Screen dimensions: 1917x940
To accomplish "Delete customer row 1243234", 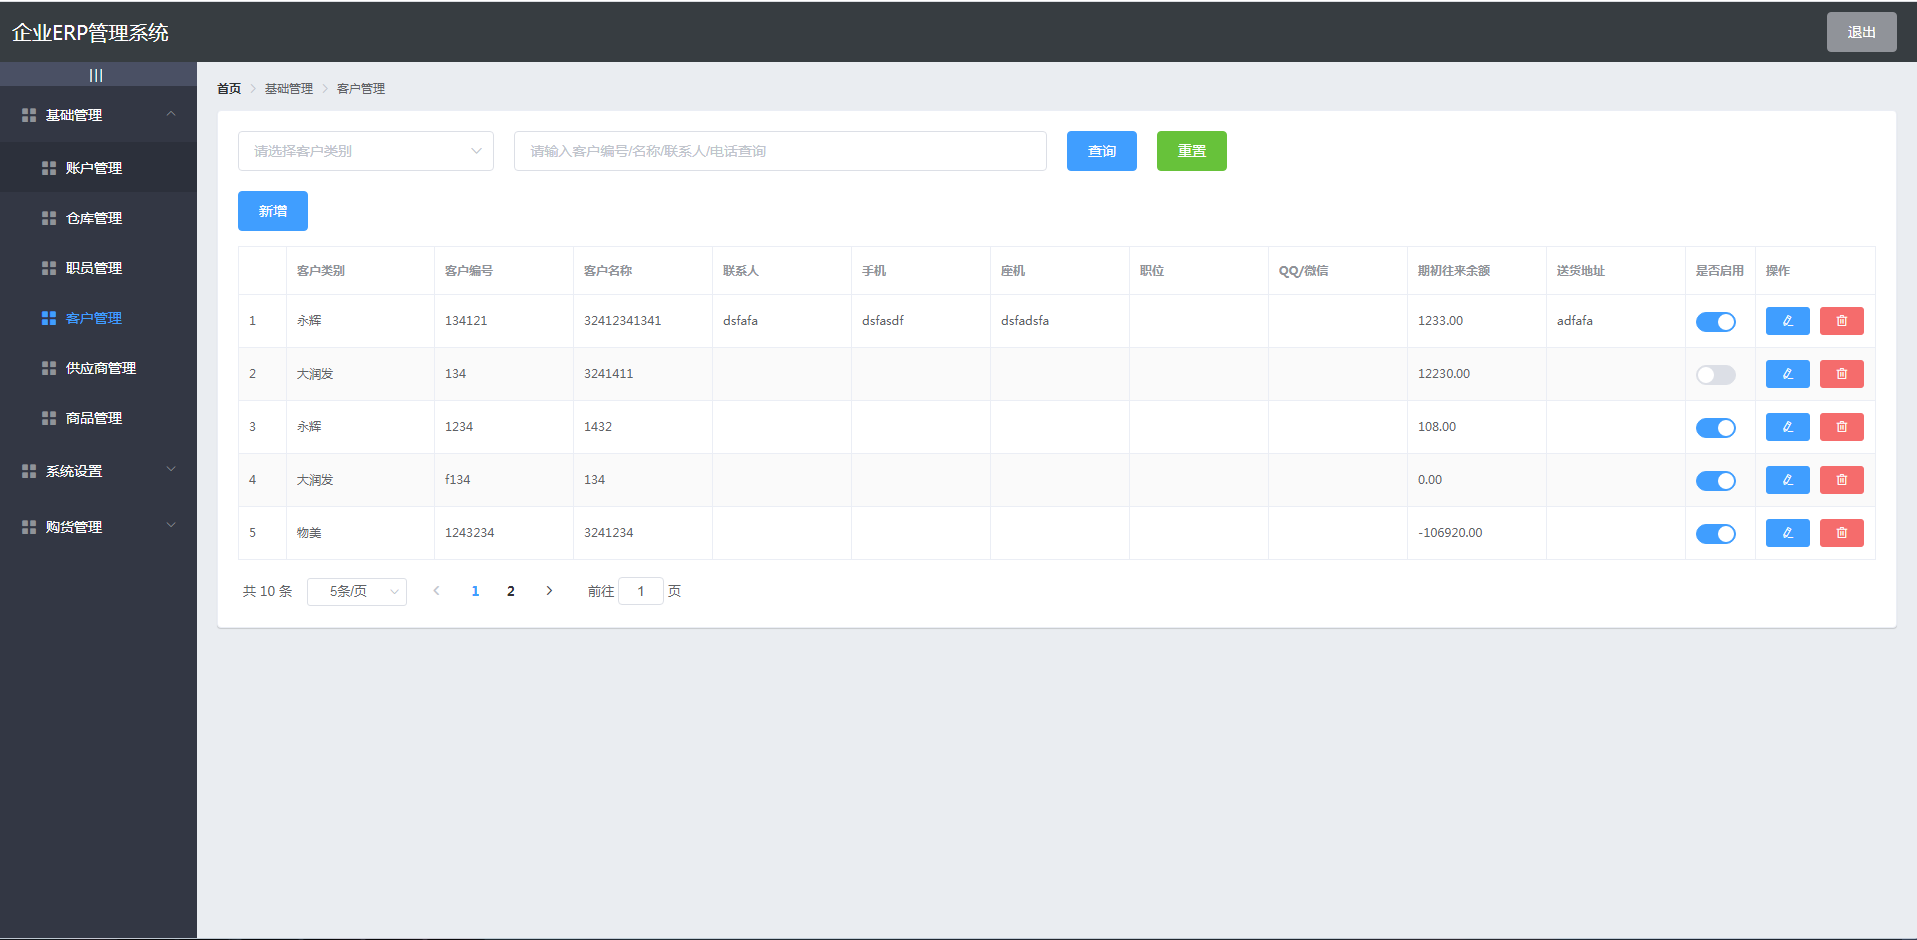I will pos(1841,533).
